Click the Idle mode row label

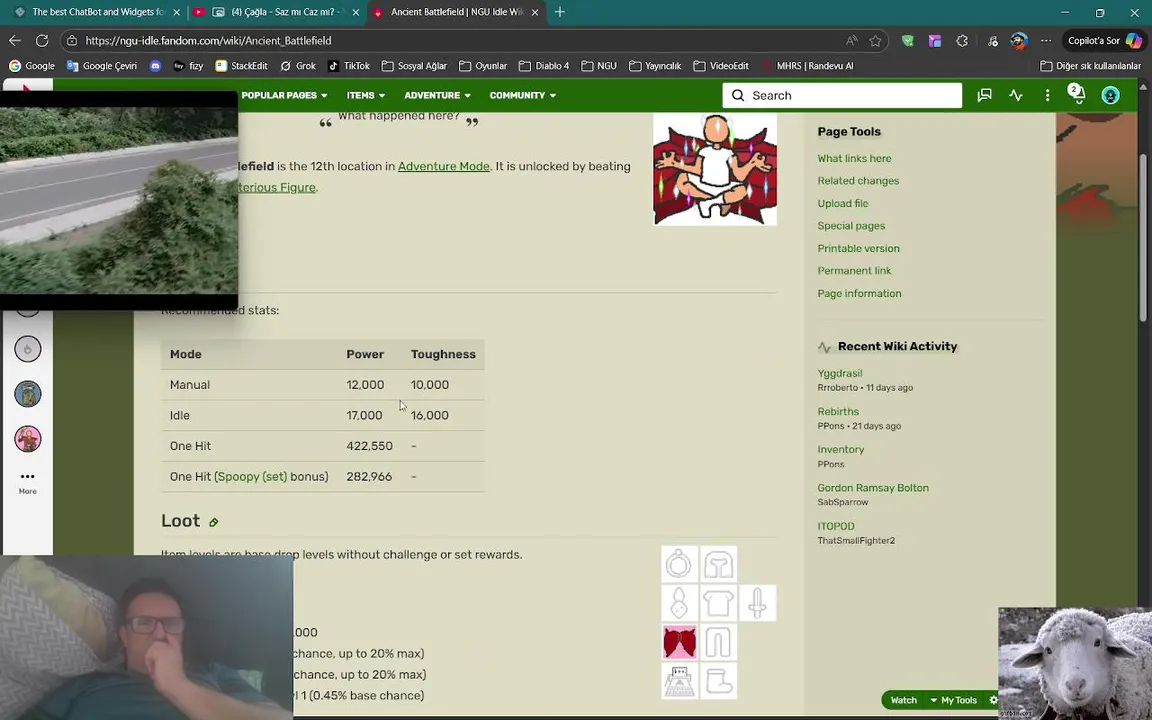[180, 416]
